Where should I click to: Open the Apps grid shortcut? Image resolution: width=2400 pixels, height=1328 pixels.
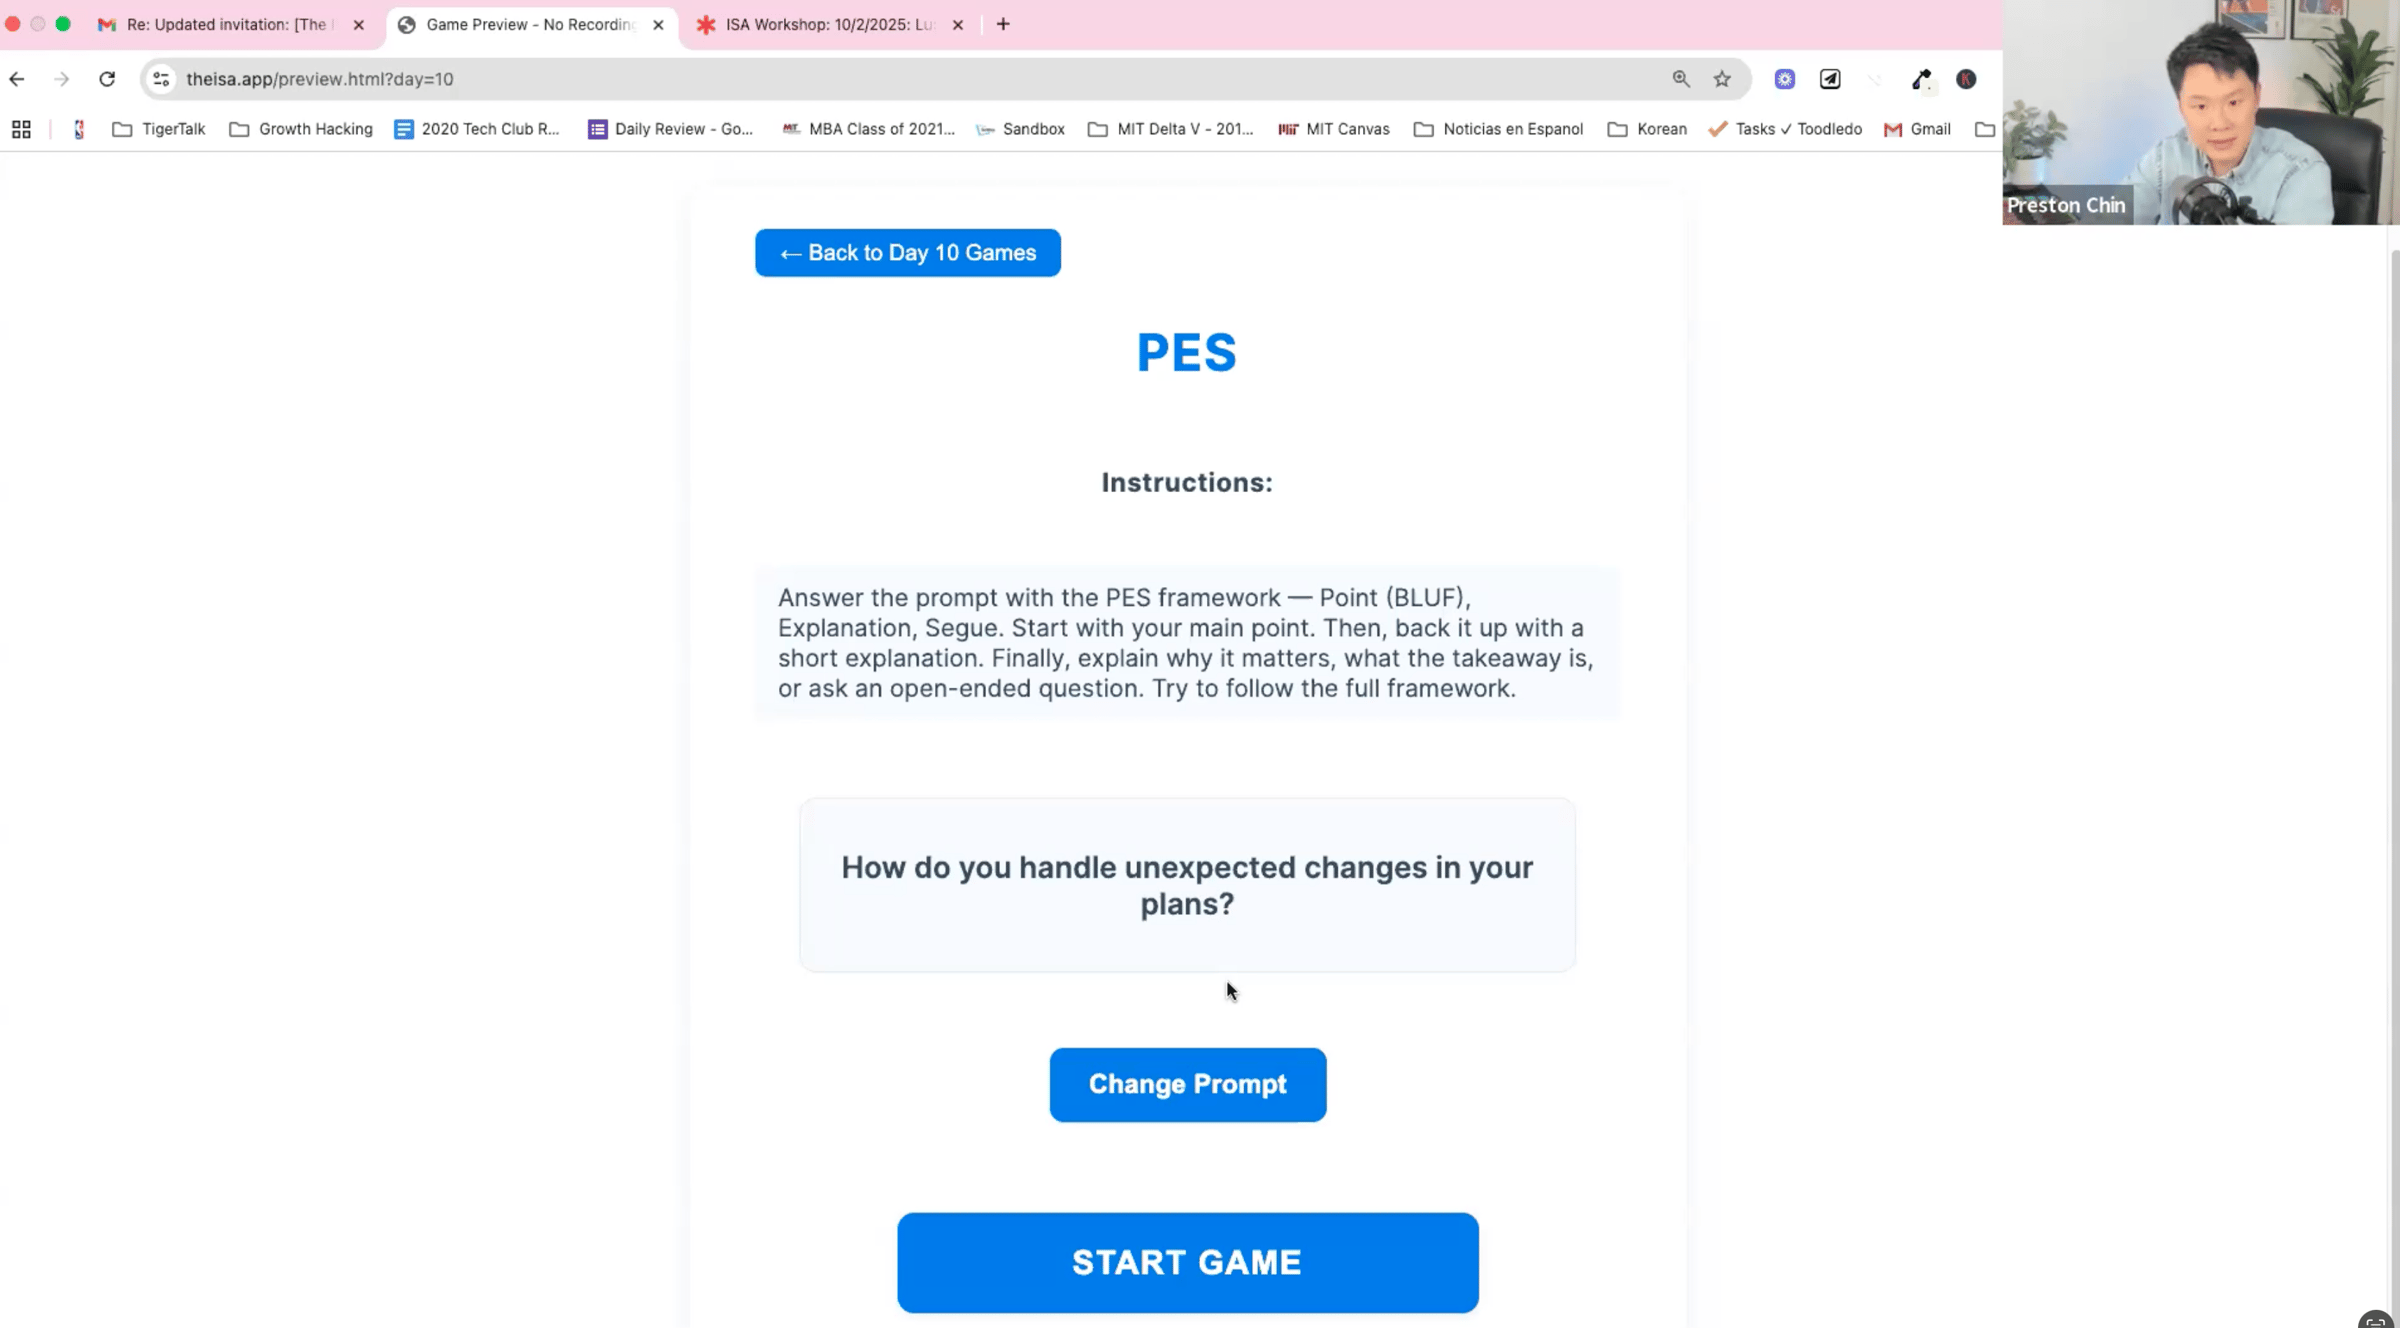click(x=21, y=129)
